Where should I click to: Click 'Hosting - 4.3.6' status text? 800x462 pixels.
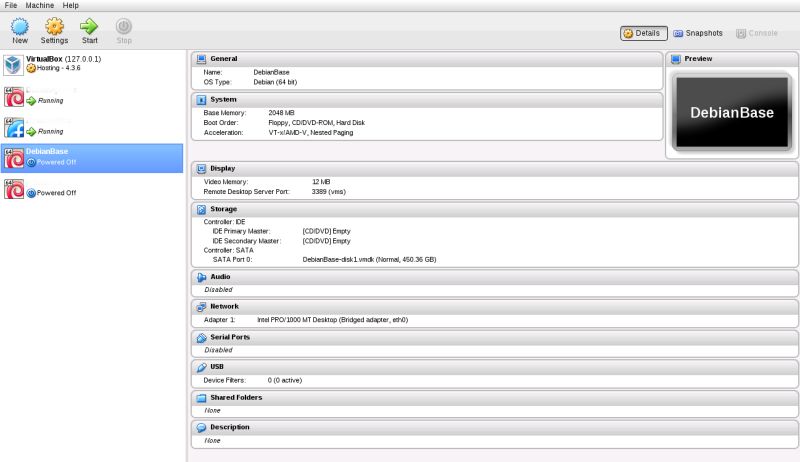point(59,68)
